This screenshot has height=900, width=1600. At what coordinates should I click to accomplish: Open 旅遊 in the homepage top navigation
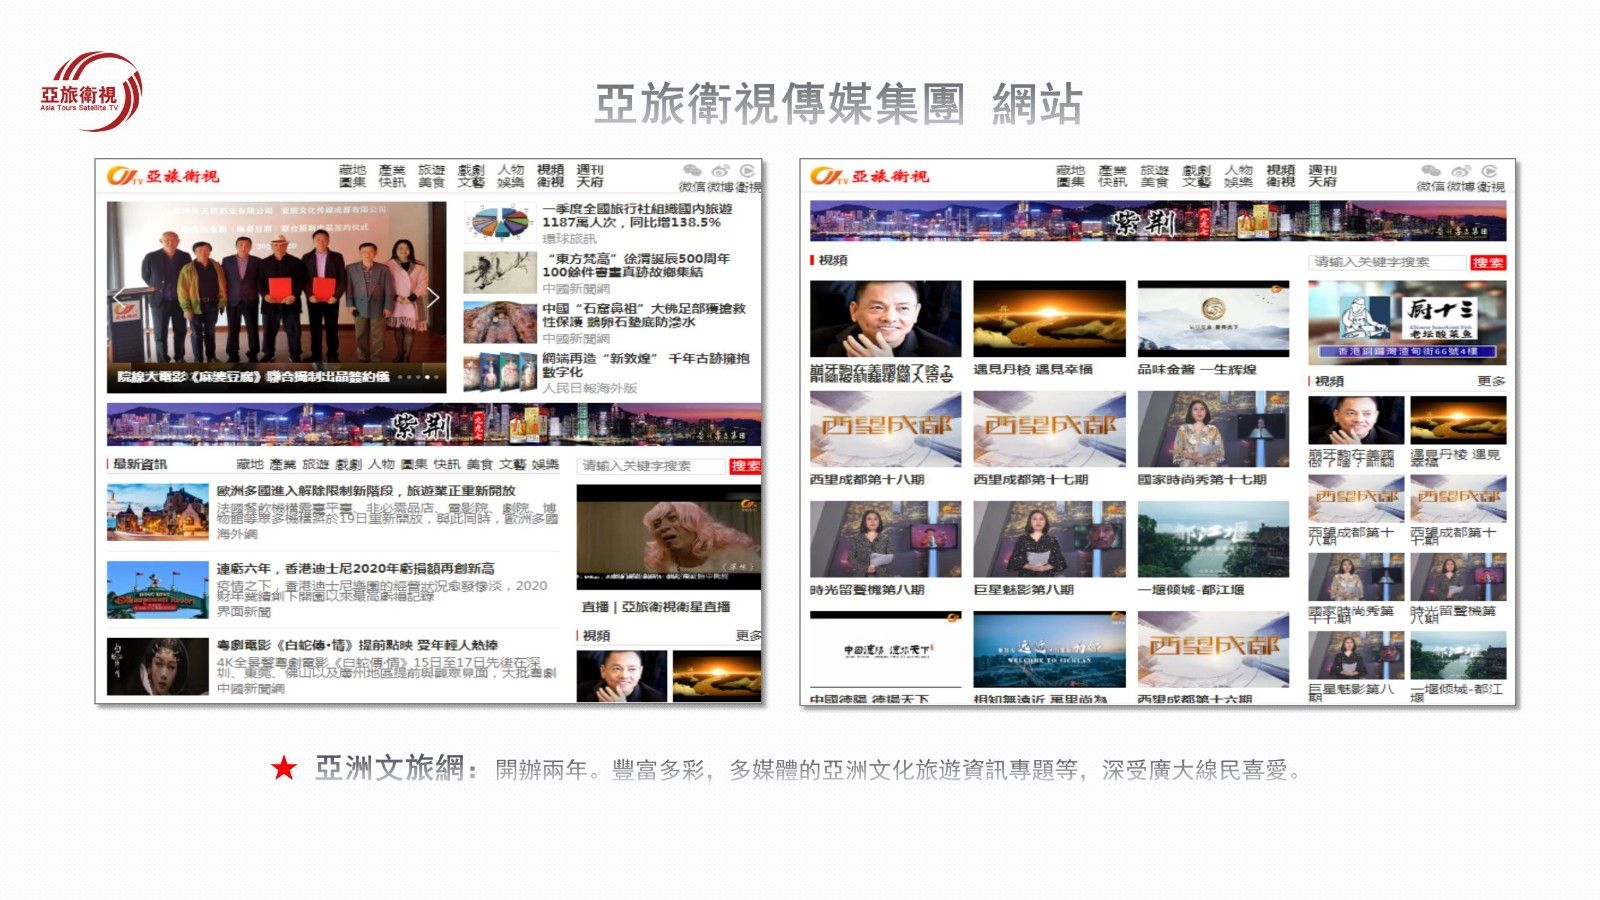point(431,170)
